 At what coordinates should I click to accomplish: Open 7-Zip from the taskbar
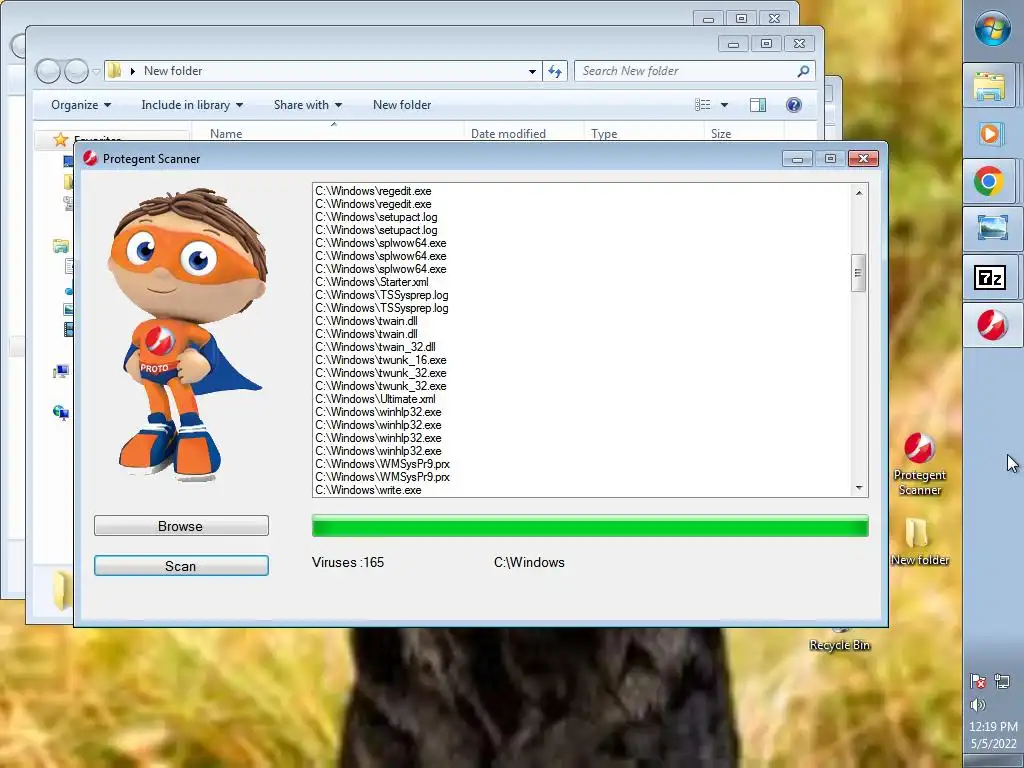point(989,278)
